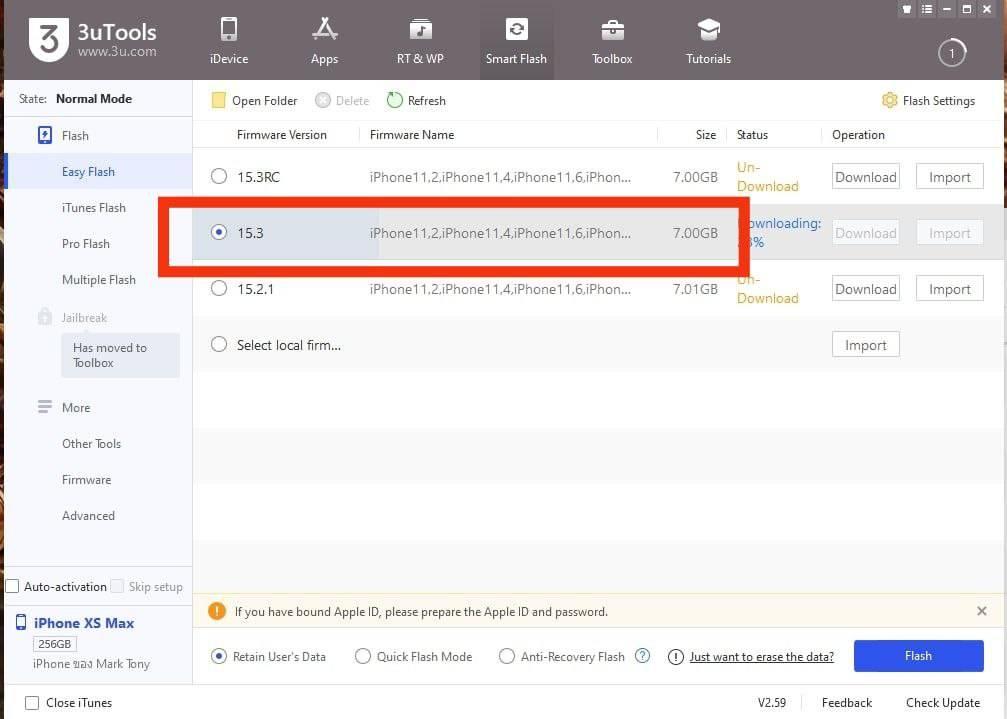Click the 256GB storage badge

pyautogui.click(x=55, y=644)
